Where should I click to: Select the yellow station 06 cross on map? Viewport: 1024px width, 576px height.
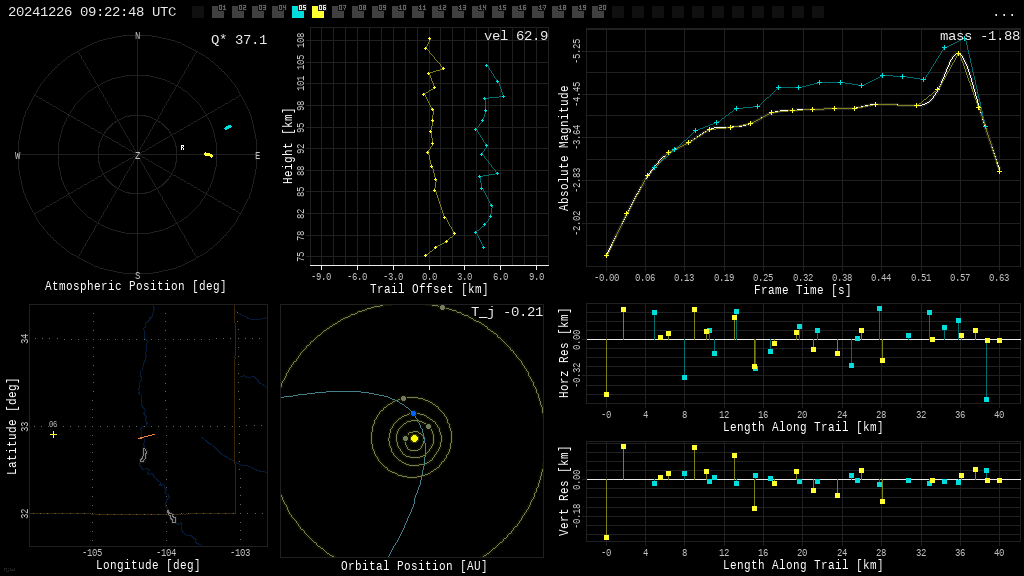click(54, 434)
